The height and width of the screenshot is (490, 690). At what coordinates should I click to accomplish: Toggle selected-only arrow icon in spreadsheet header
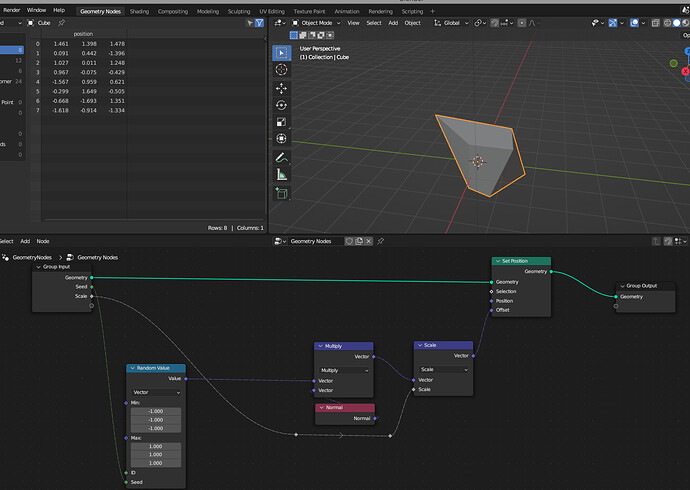[x=250, y=23]
